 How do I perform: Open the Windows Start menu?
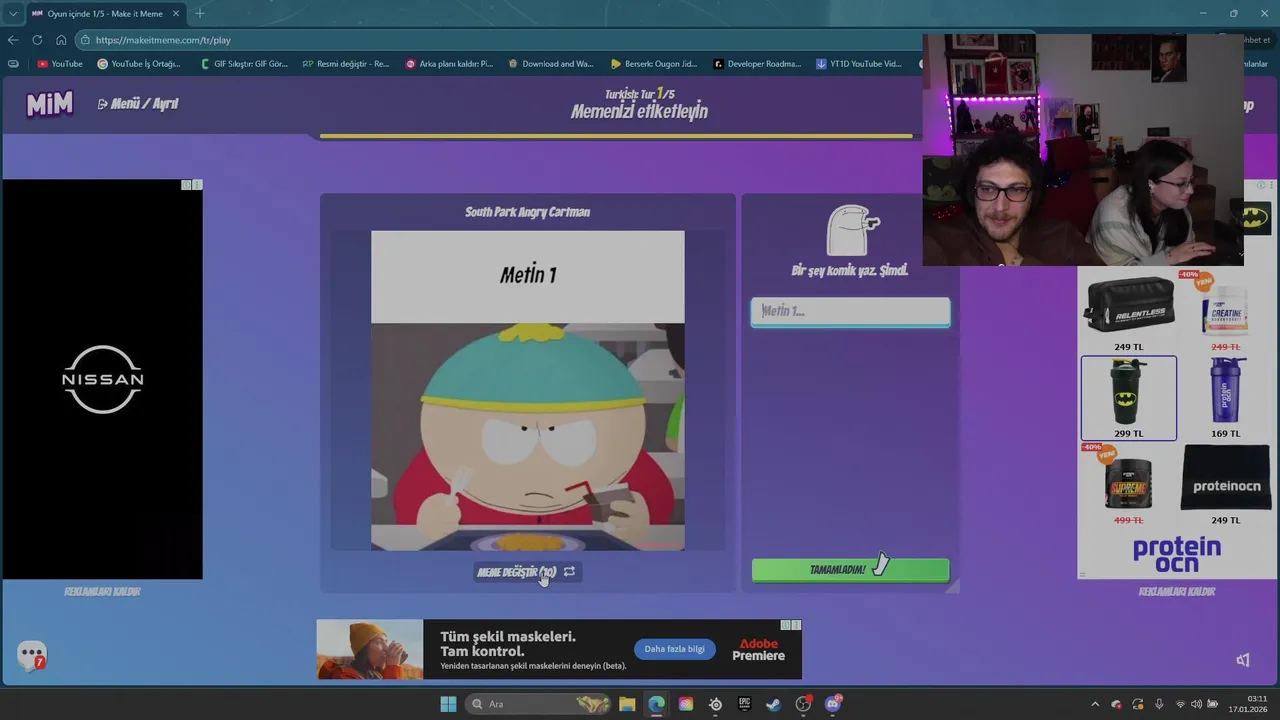pos(448,704)
